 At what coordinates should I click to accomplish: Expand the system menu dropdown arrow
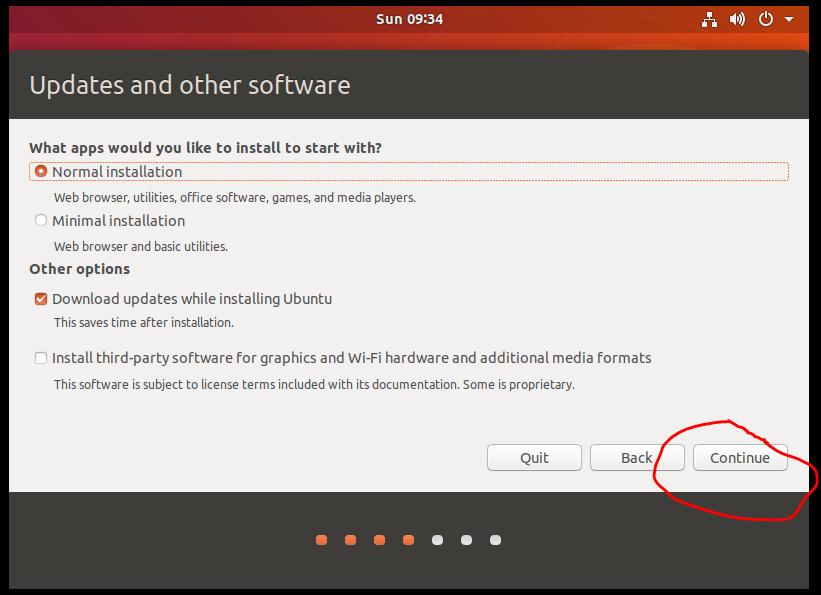click(789, 19)
